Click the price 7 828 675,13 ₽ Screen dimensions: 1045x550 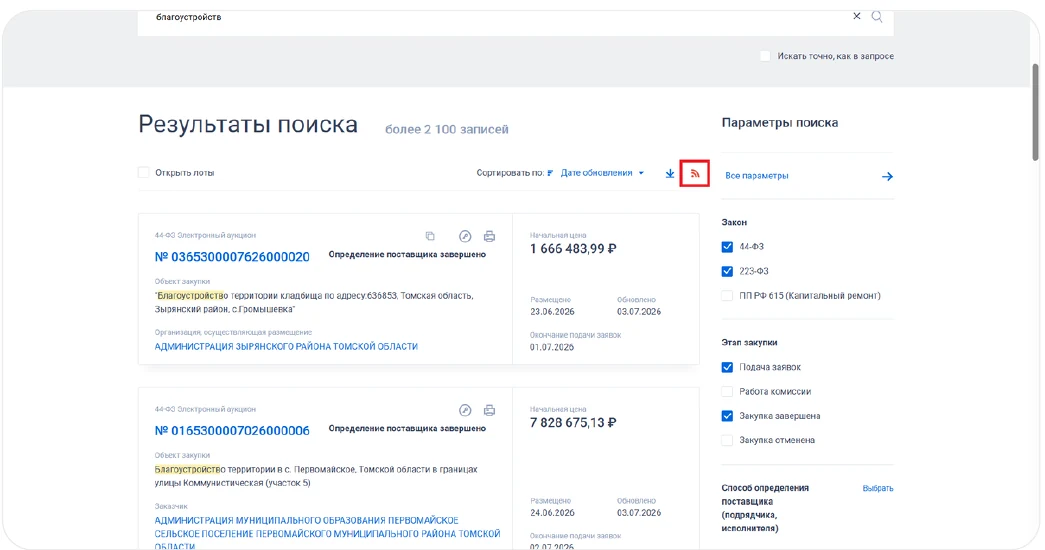(x=573, y=423)
